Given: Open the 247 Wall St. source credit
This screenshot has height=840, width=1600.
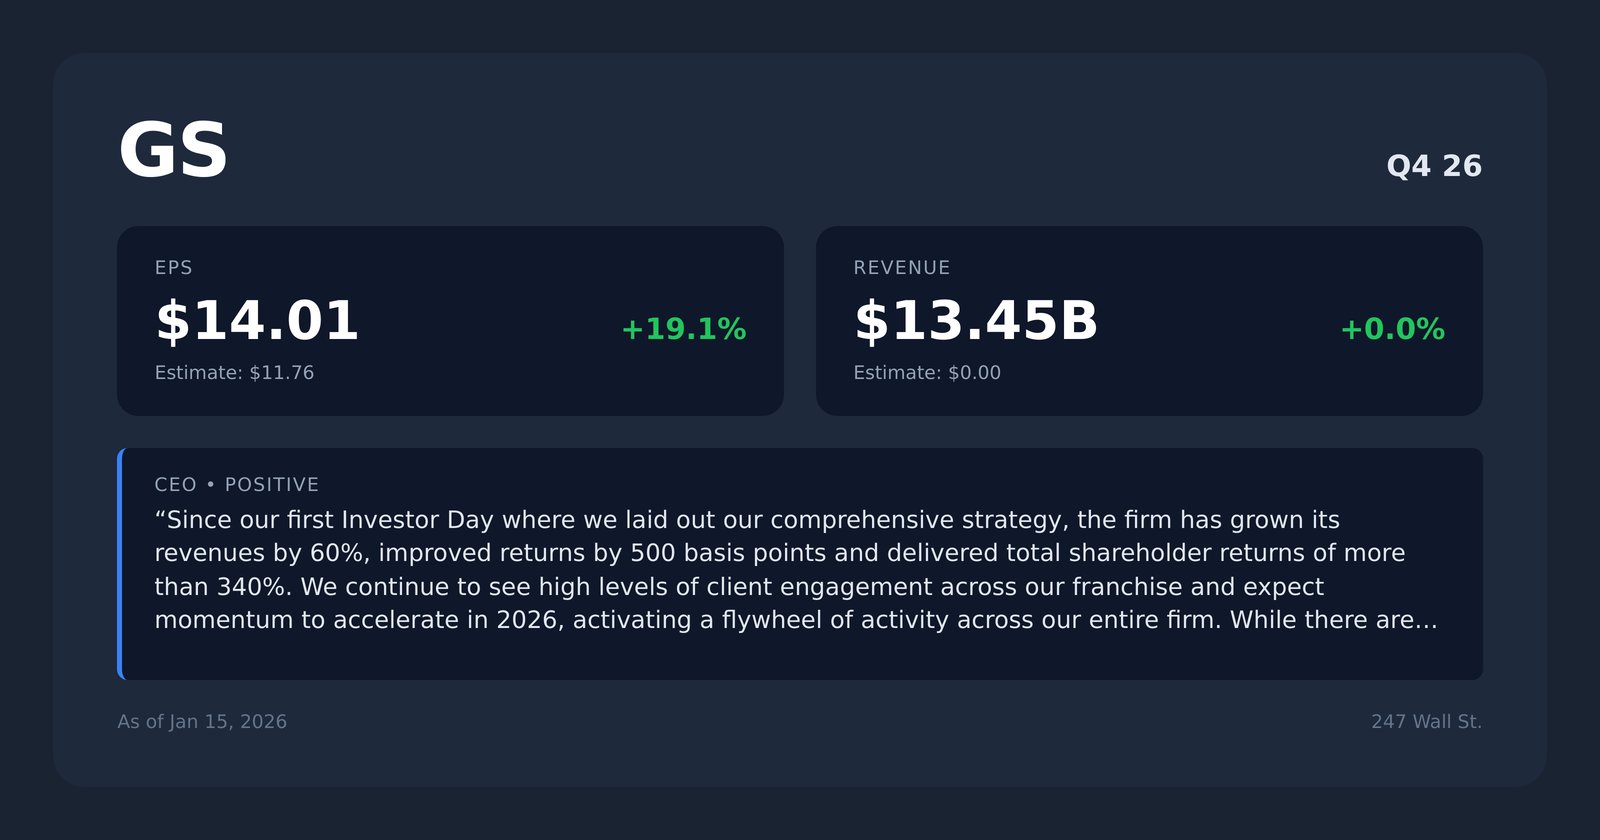Looking at the screenshot, I should 1426,722.
